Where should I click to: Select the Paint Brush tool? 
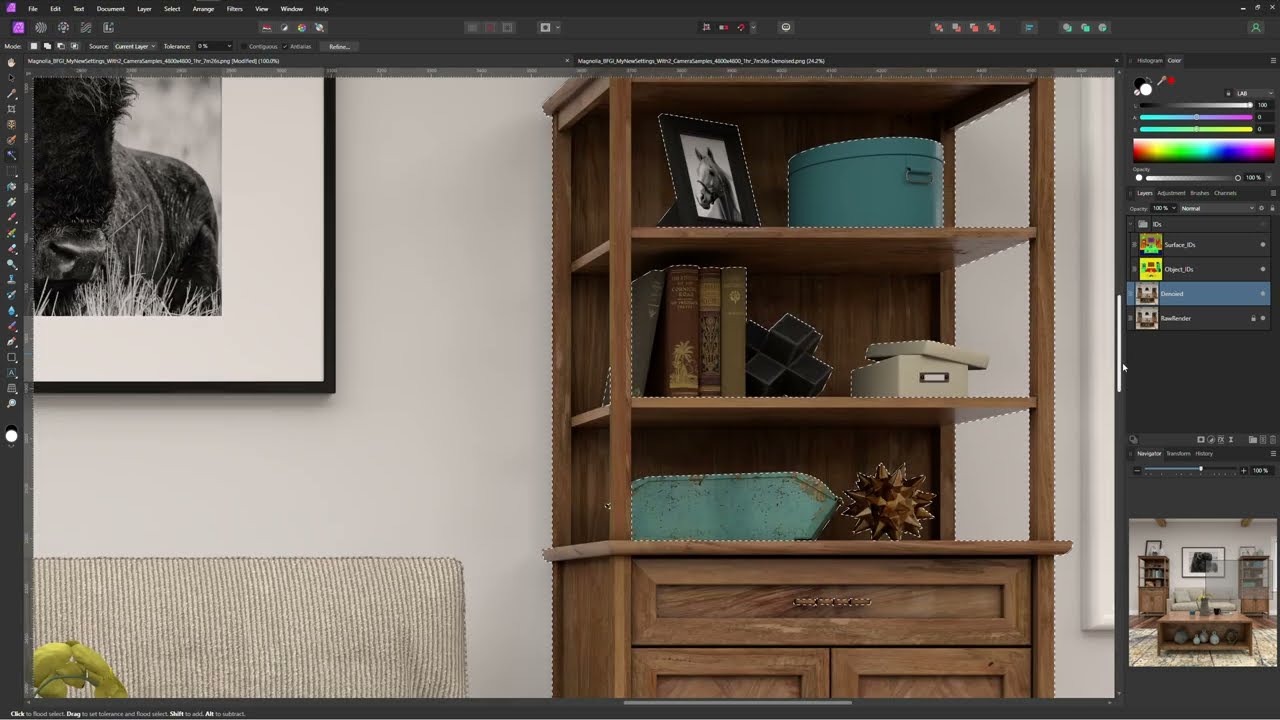tap(12, 217)
